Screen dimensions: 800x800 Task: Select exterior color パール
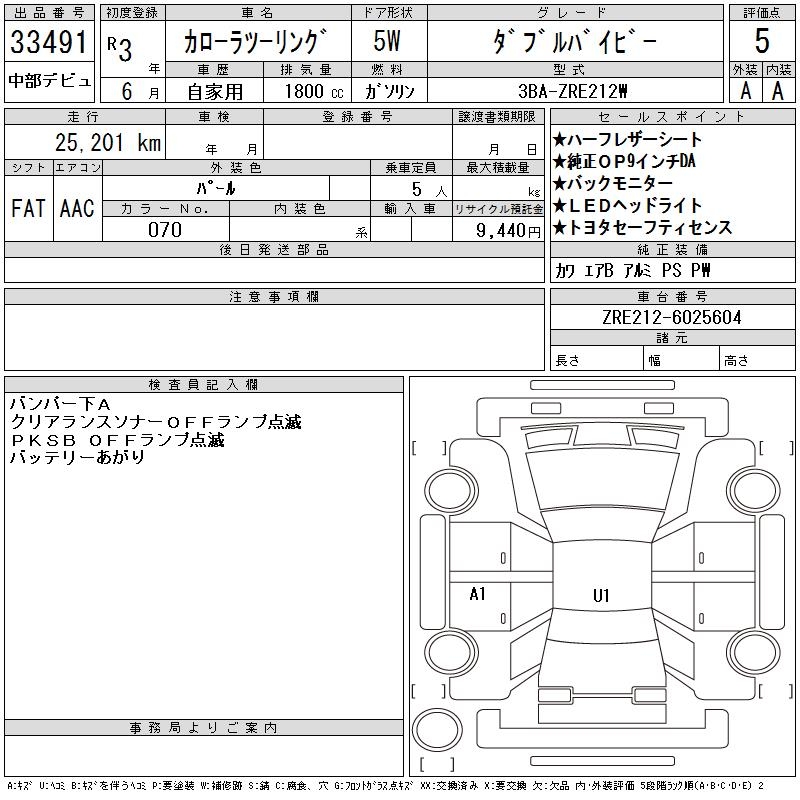coord(216,188)
